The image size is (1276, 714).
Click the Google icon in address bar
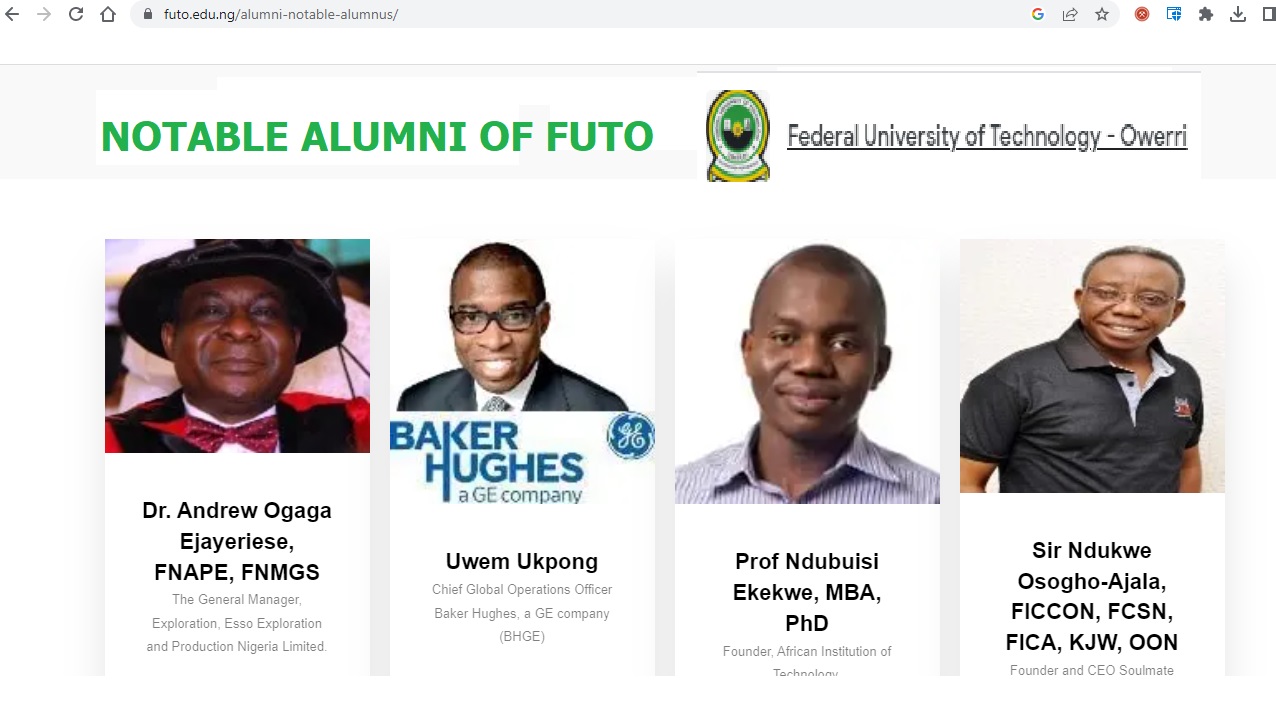pyautogui.click(x=1038, y=15)
